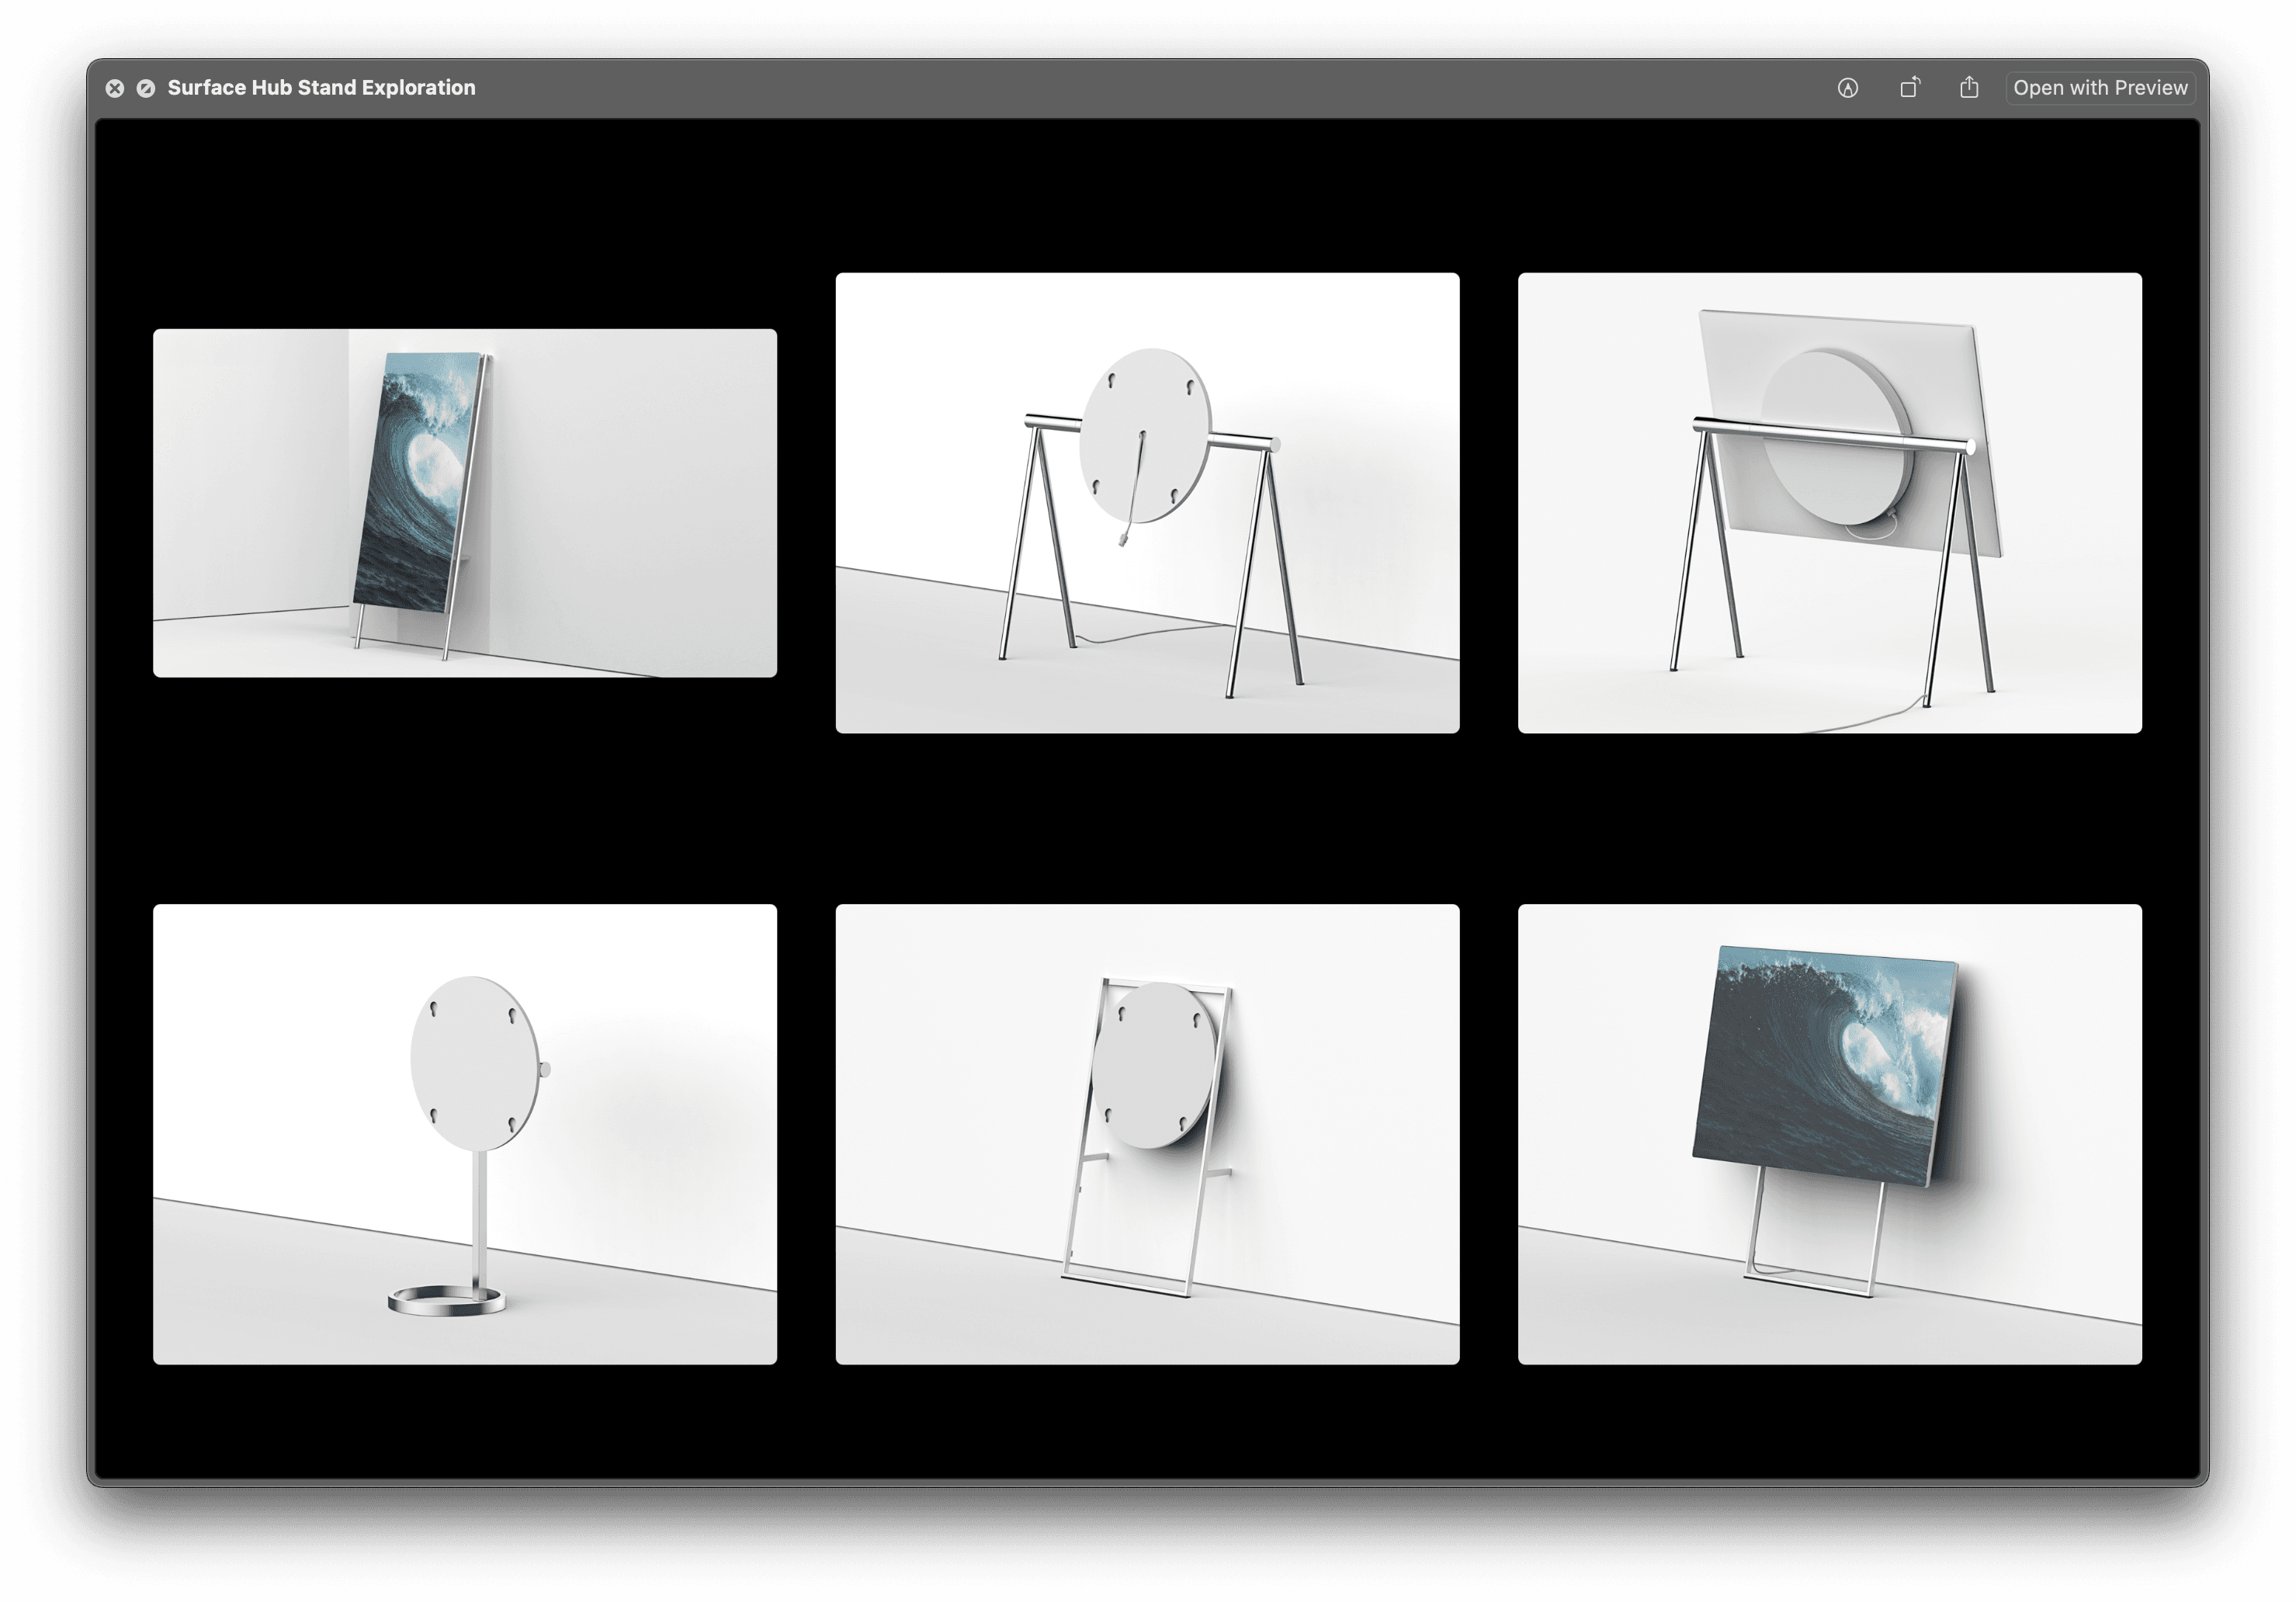
Task: Click the round disc atop the pedestal pole
Action: click(474, 1063)
